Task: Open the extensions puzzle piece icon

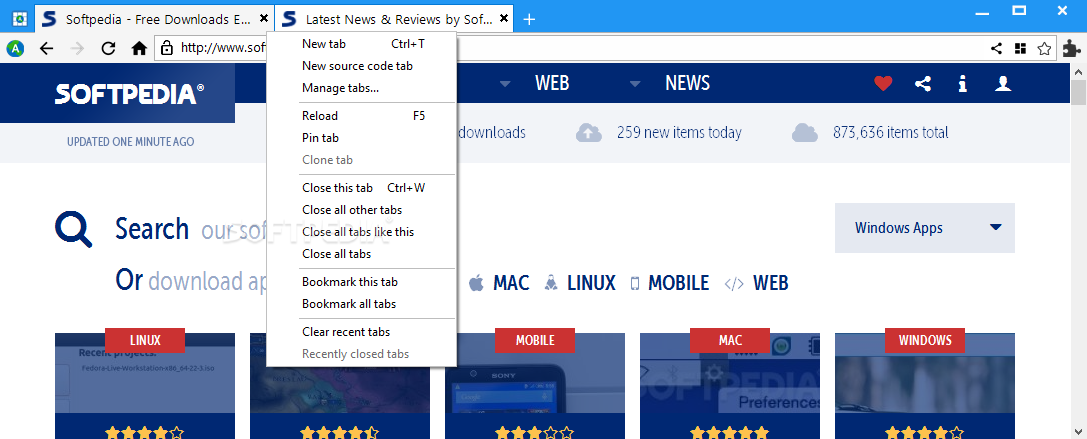Action: [x=1071, y=48]
